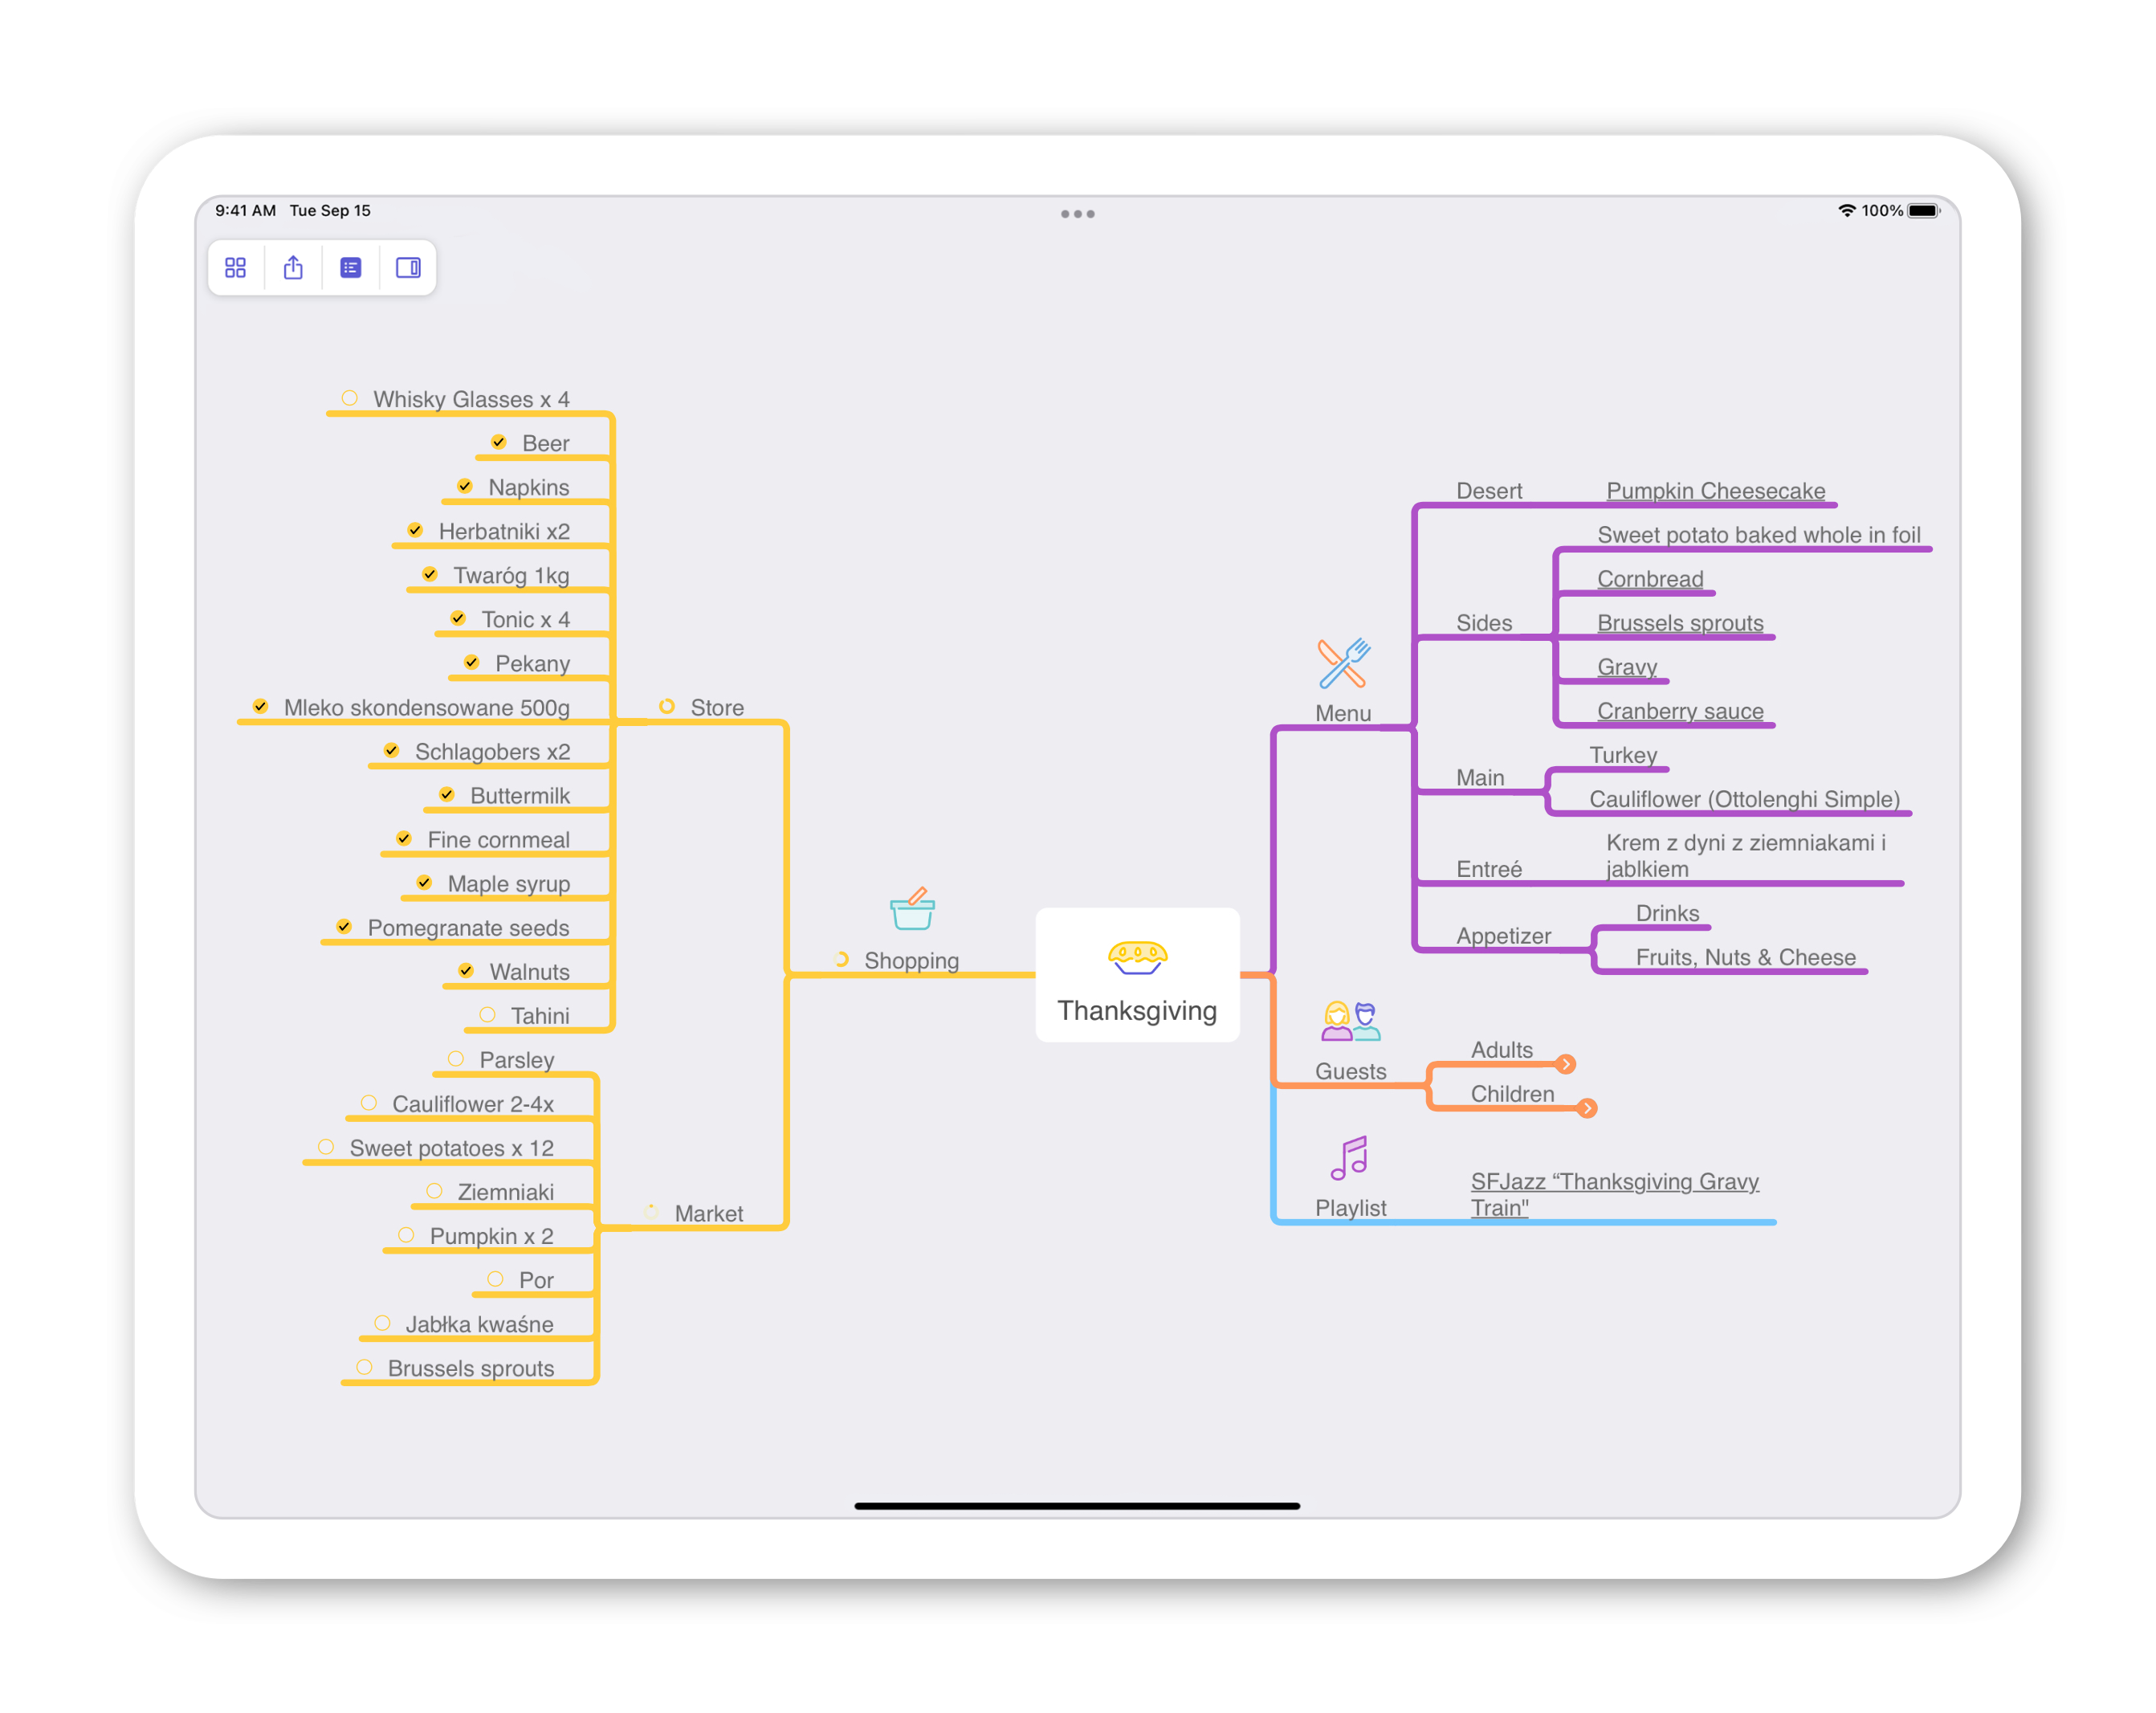
Task: Mark Tahini as completed
Action: (x=487, y=1015)
